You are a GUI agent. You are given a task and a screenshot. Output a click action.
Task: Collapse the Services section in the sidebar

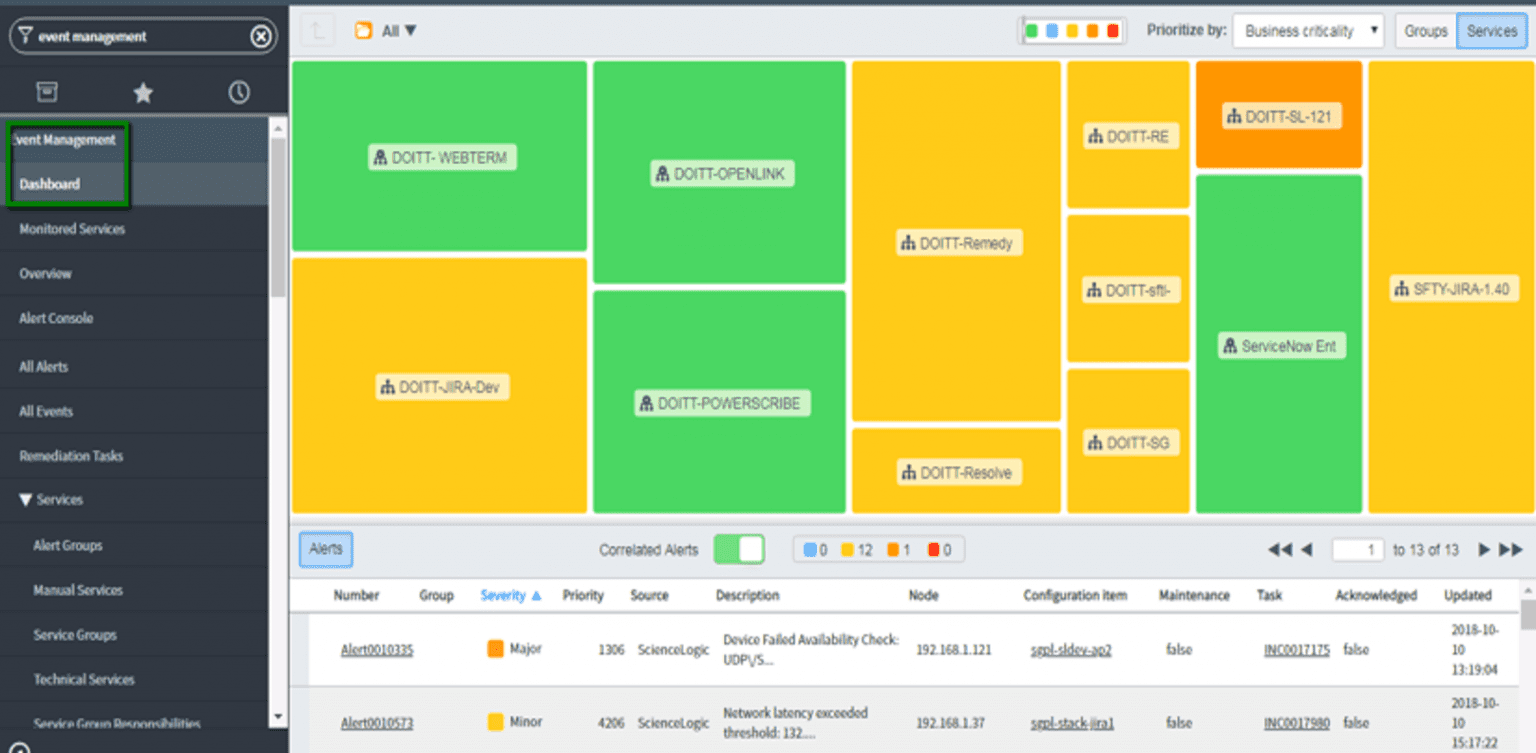[23, 499]
